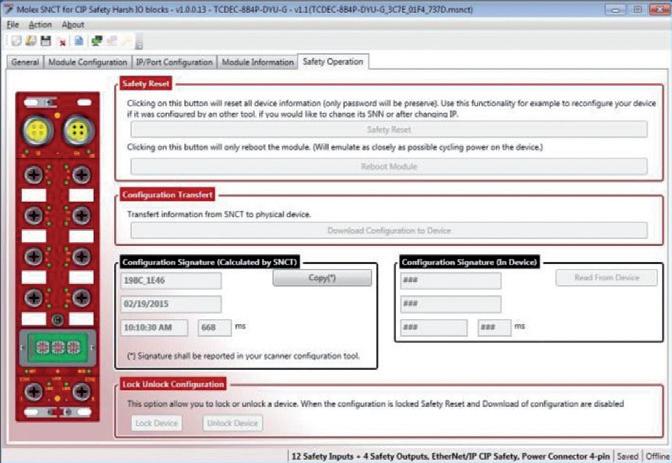Switch to the Module Information tab

coord(258,62)
